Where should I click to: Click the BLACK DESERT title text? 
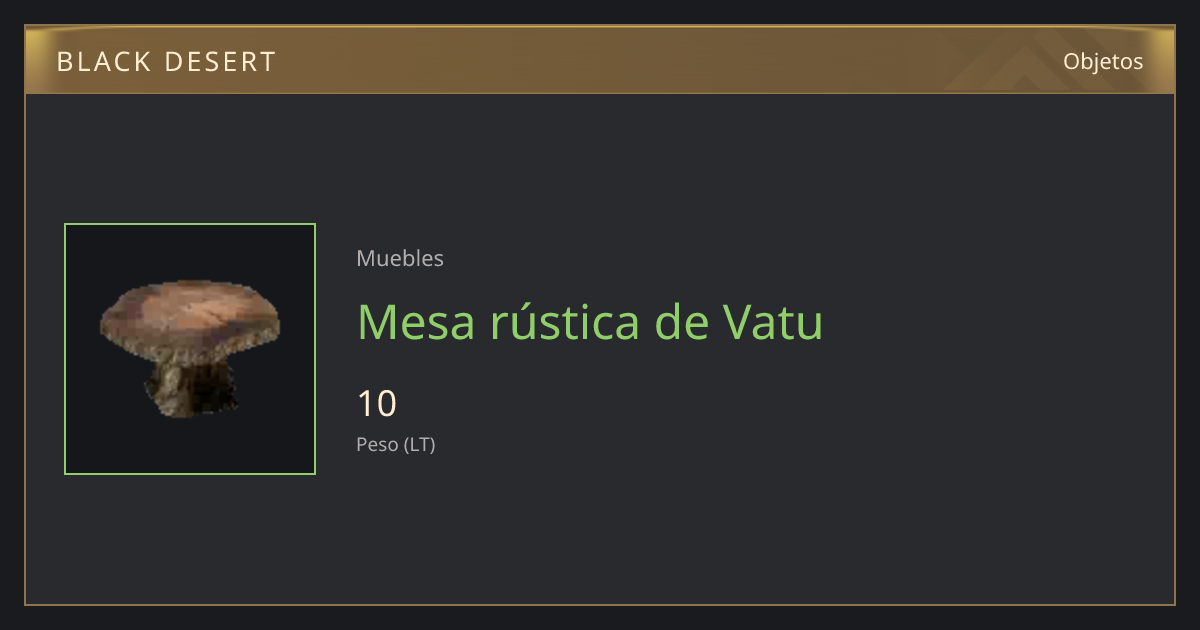pos(166,62)
